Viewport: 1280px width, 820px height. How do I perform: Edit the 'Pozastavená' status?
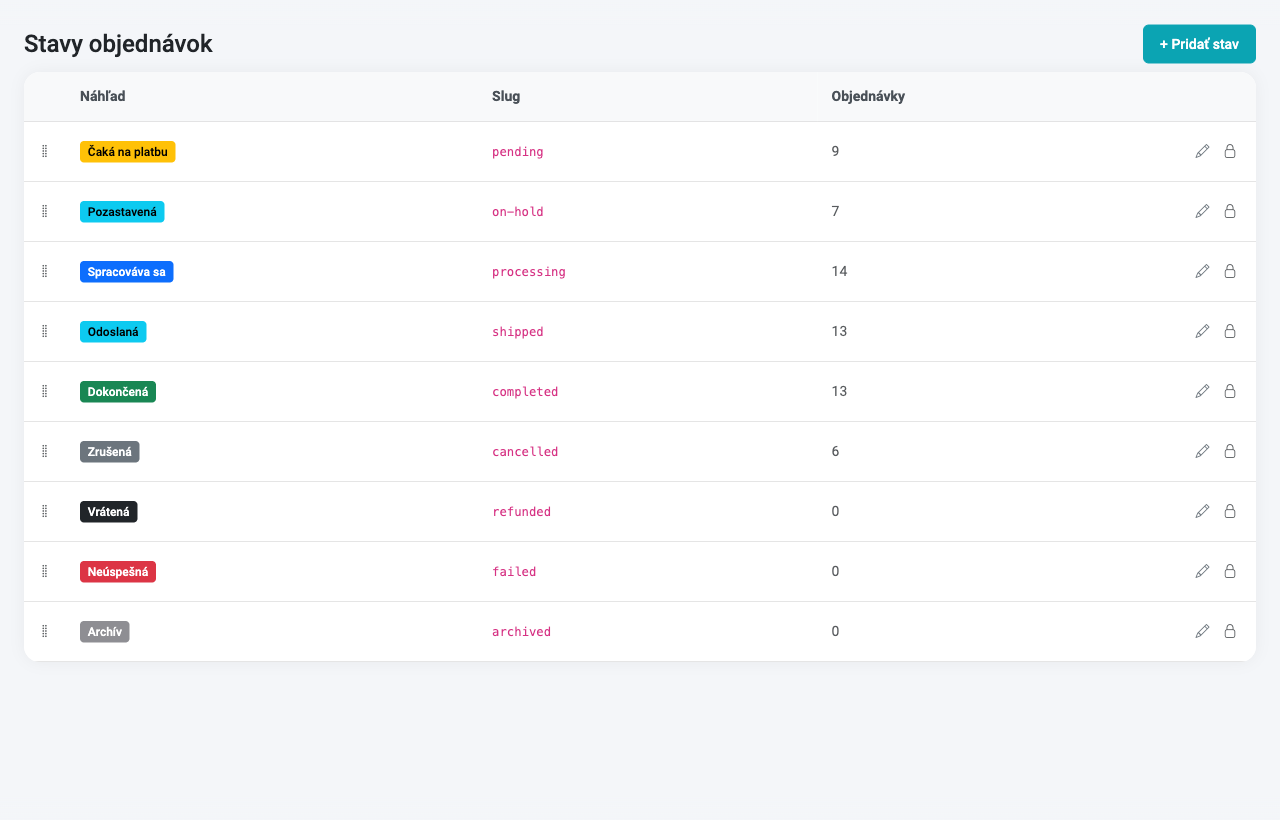coord(1202,211)
